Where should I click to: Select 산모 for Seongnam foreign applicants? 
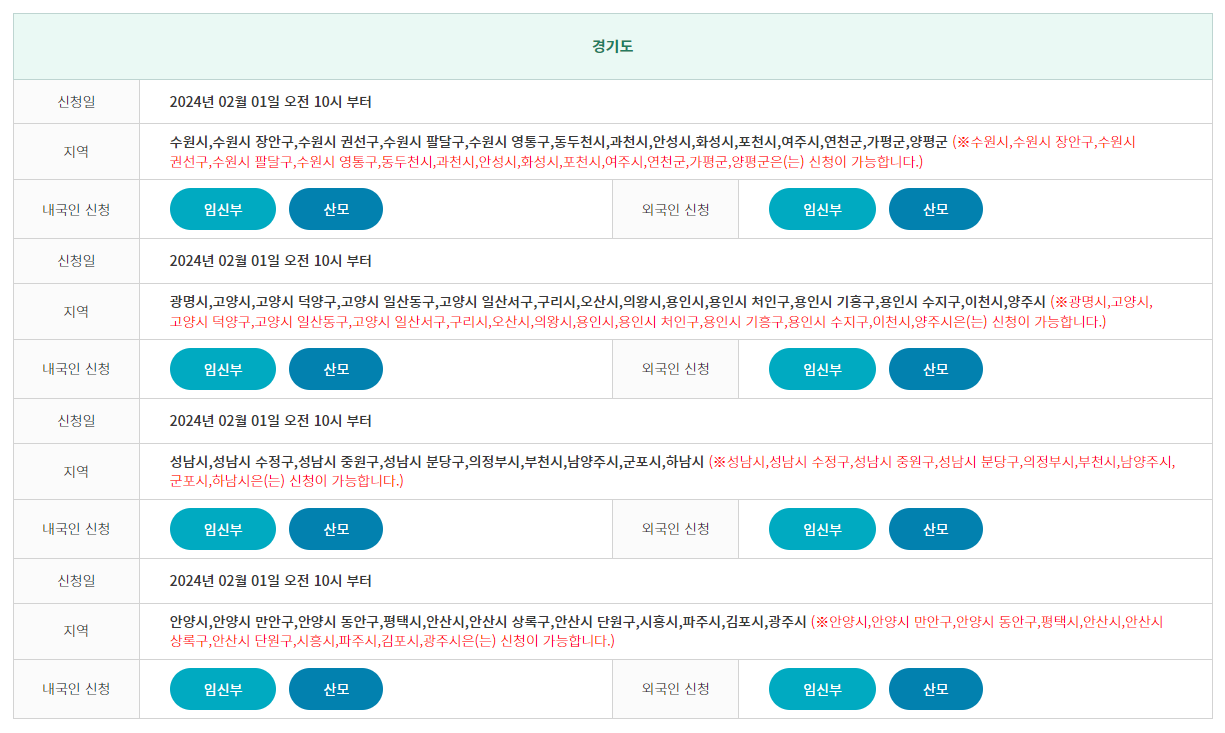coord(935,528)
